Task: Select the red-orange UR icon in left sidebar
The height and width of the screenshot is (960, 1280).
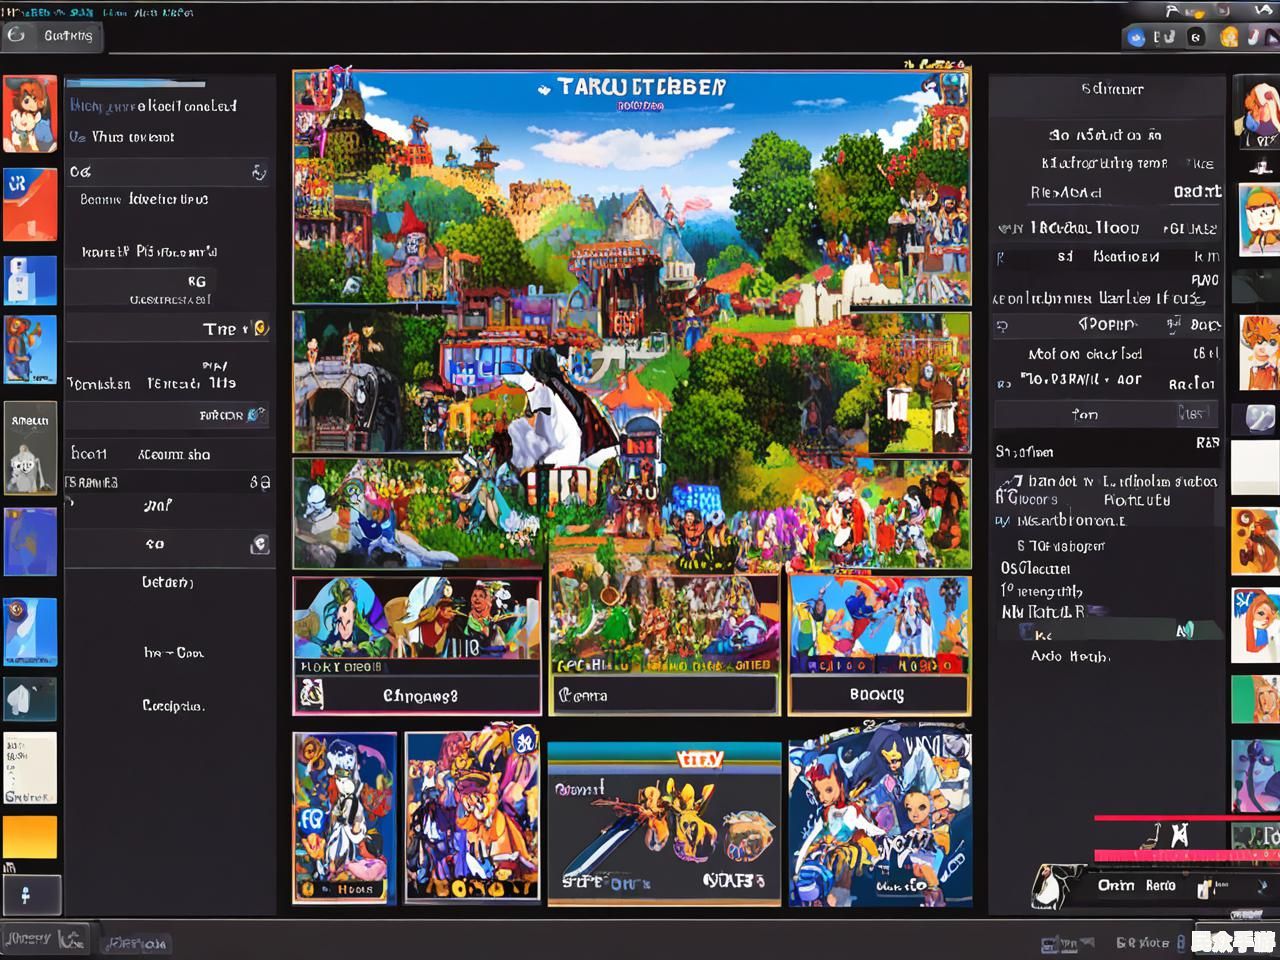Action: coord(30,204)
